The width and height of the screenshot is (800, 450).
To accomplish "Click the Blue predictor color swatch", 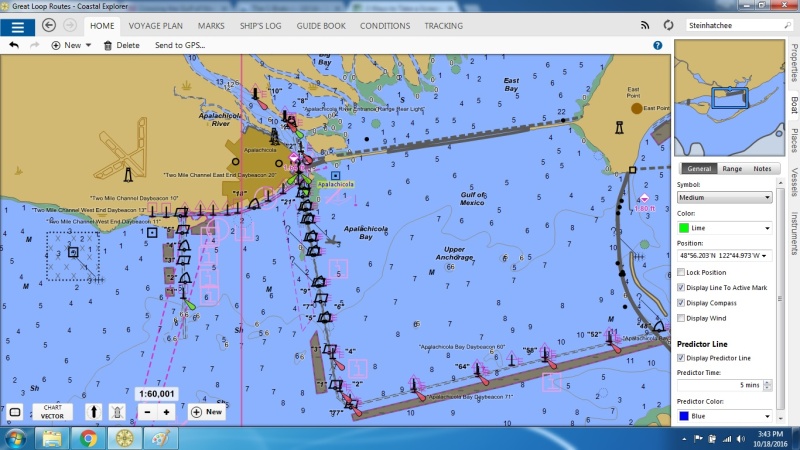I will tap(684, 416).
